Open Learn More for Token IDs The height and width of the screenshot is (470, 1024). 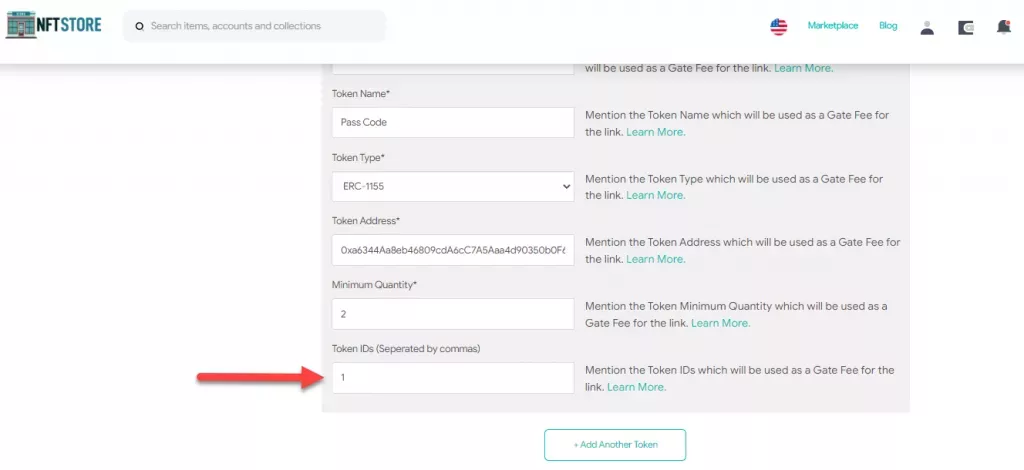point(636,387)
